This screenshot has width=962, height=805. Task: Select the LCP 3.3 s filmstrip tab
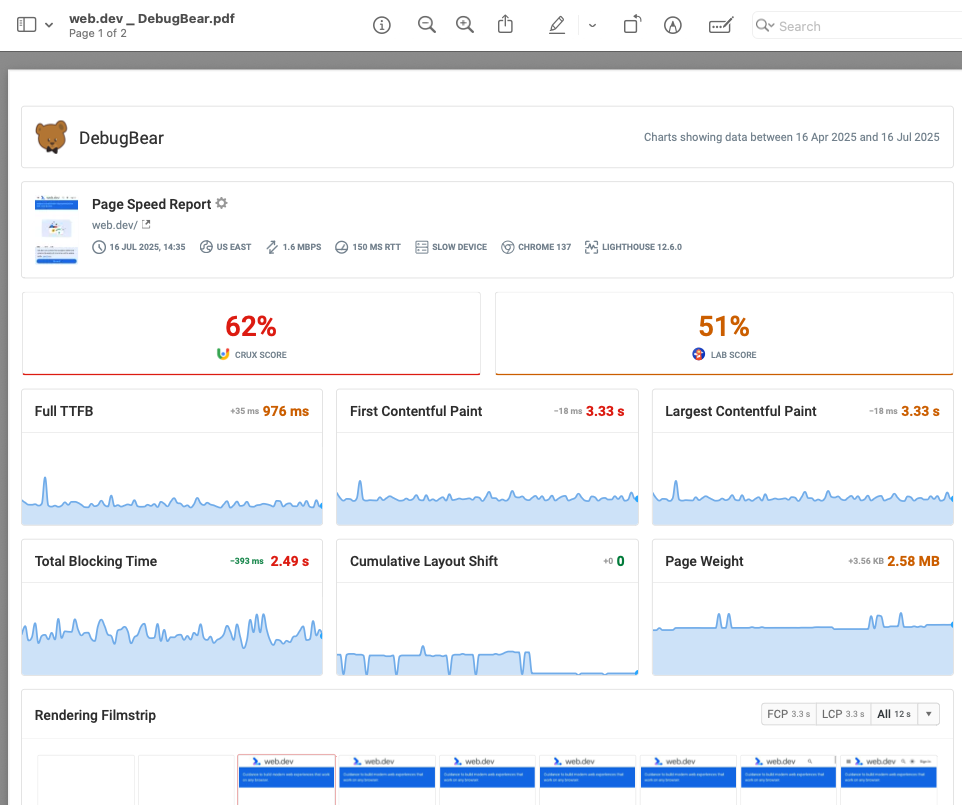843,714
